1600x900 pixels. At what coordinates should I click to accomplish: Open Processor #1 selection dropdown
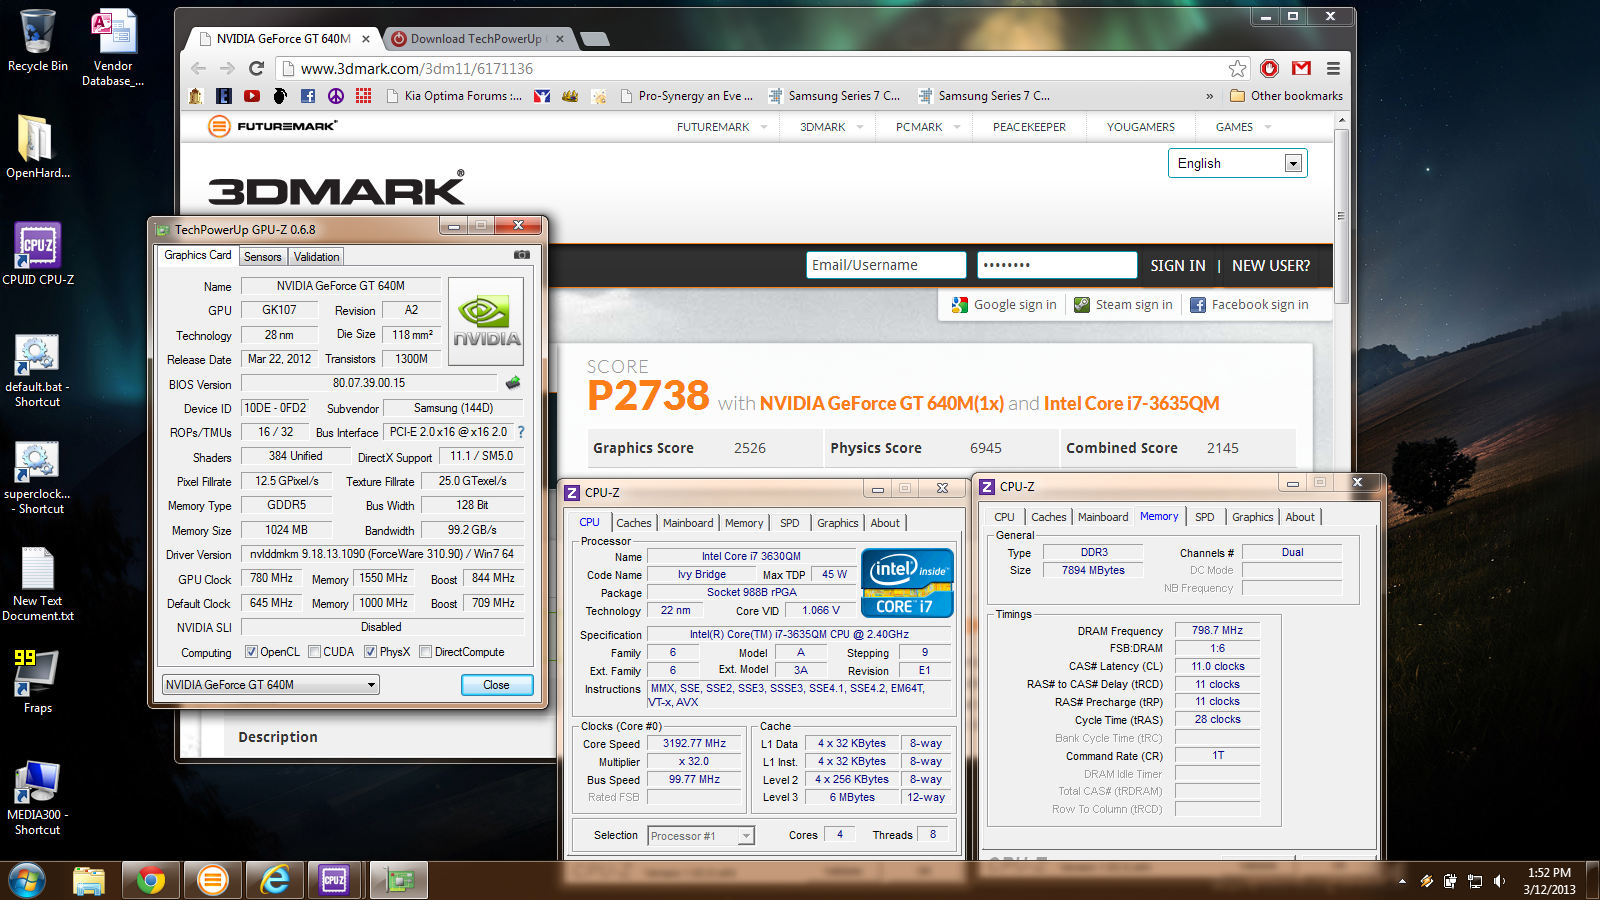tap(700, 836)
